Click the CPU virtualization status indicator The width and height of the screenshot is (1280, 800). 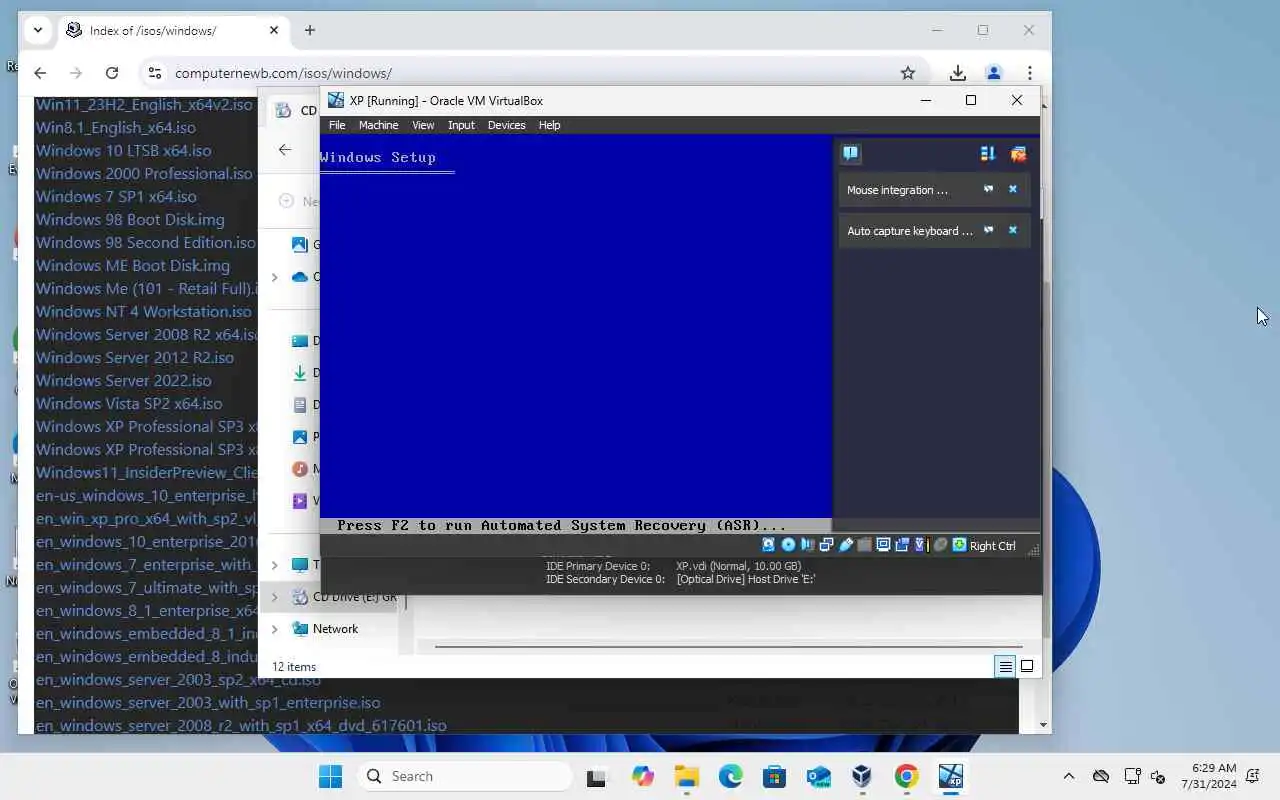(921, 545)
